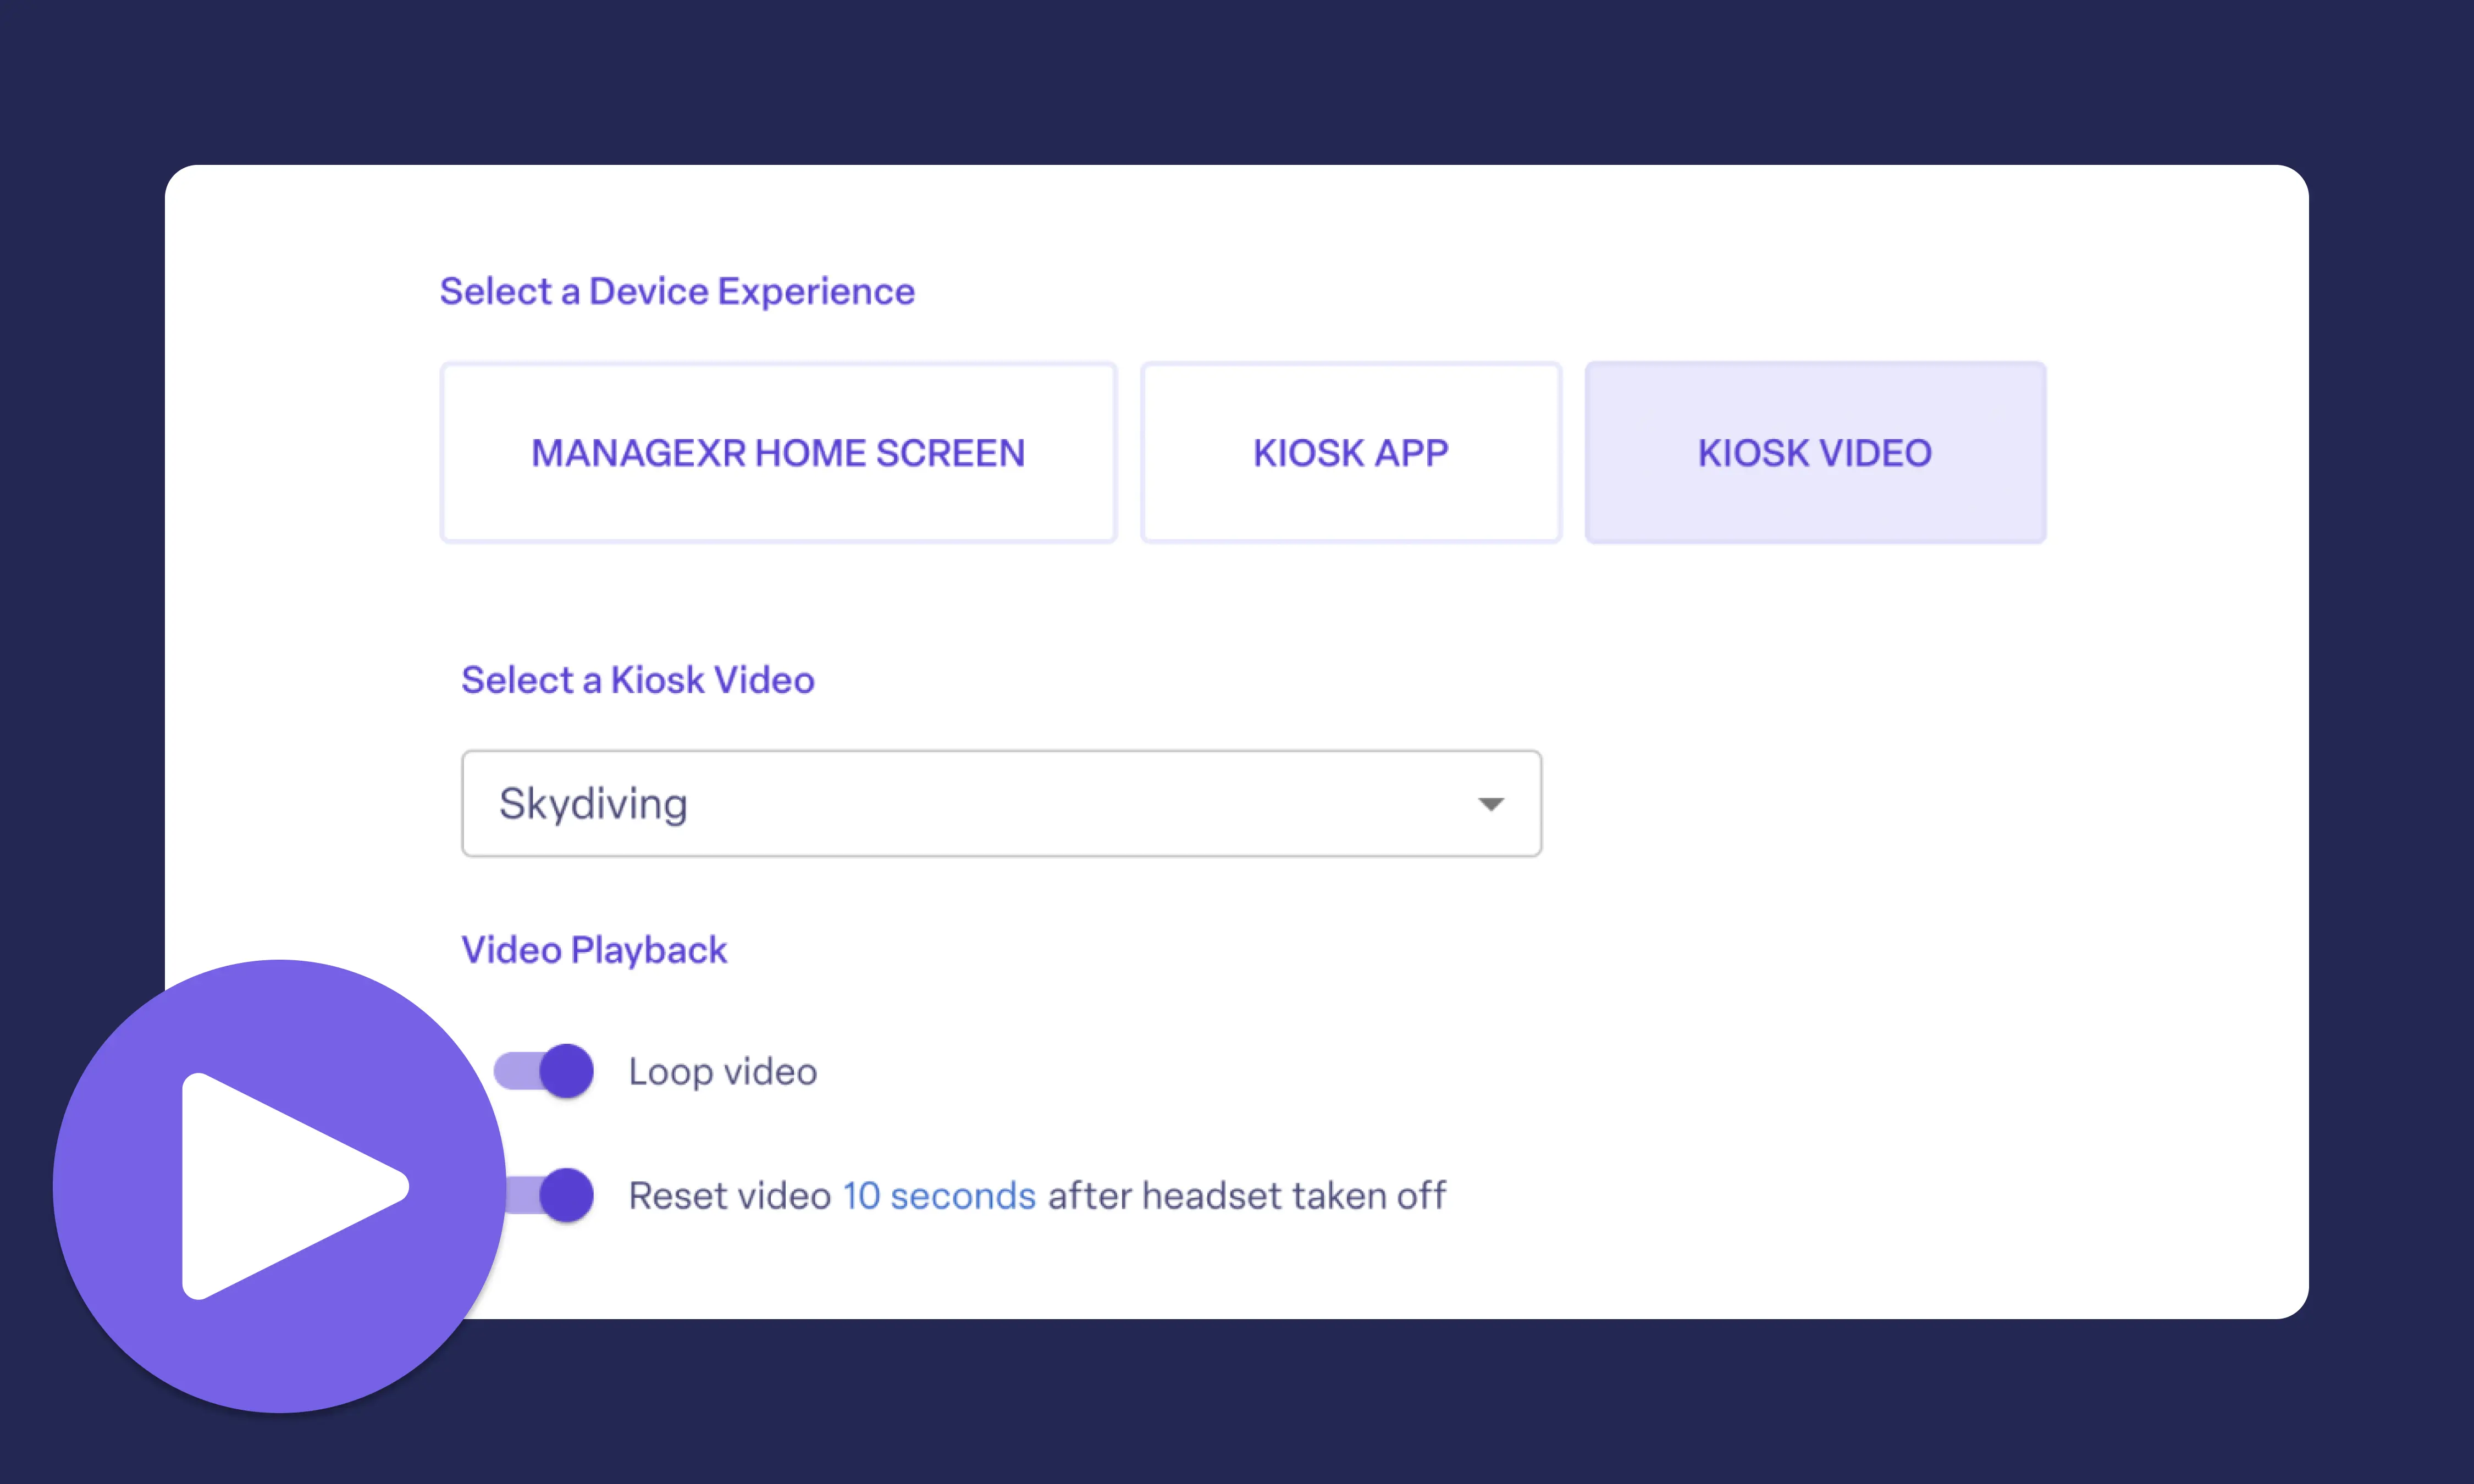This screenshot has width=2474, height=1484.
Task: Select the ManageXR Home Screen experience
Action: pyautogui.click(x=778, y=453)
